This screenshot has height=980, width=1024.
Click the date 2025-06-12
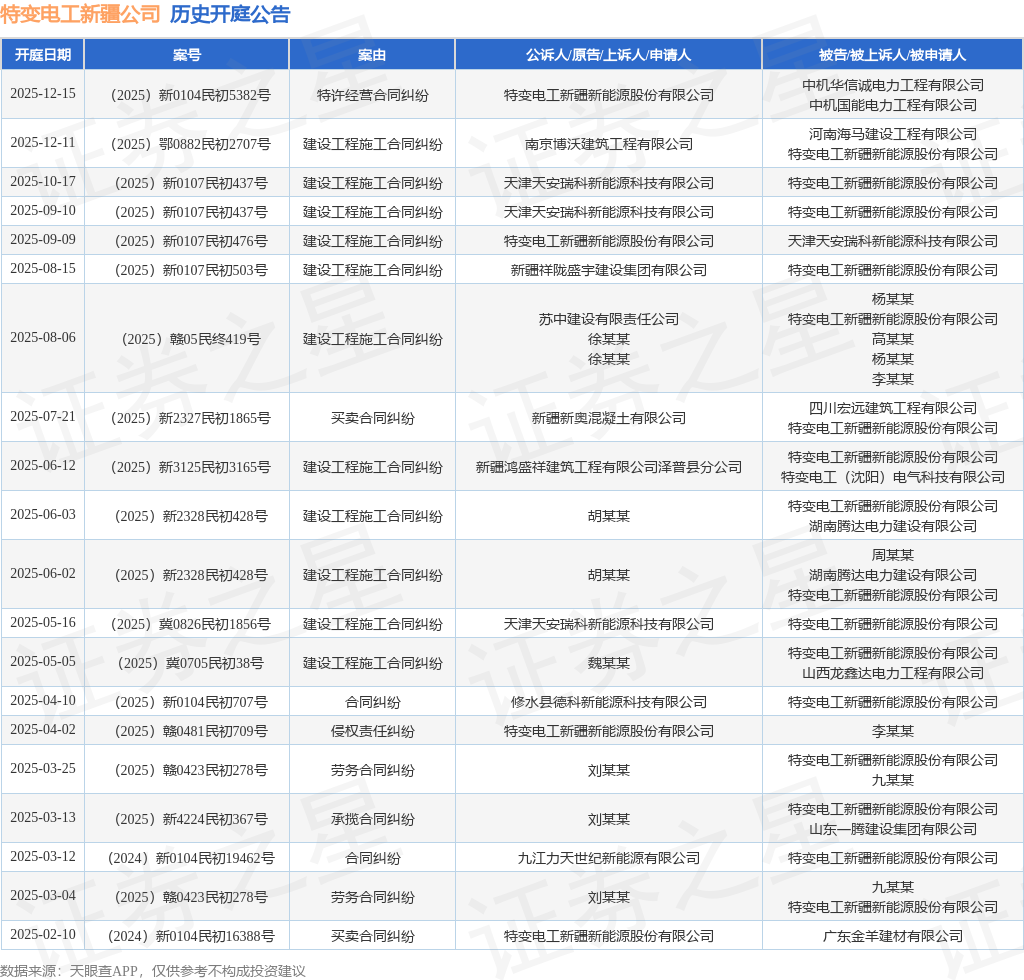pyautogui.click(x=43, y=466)
